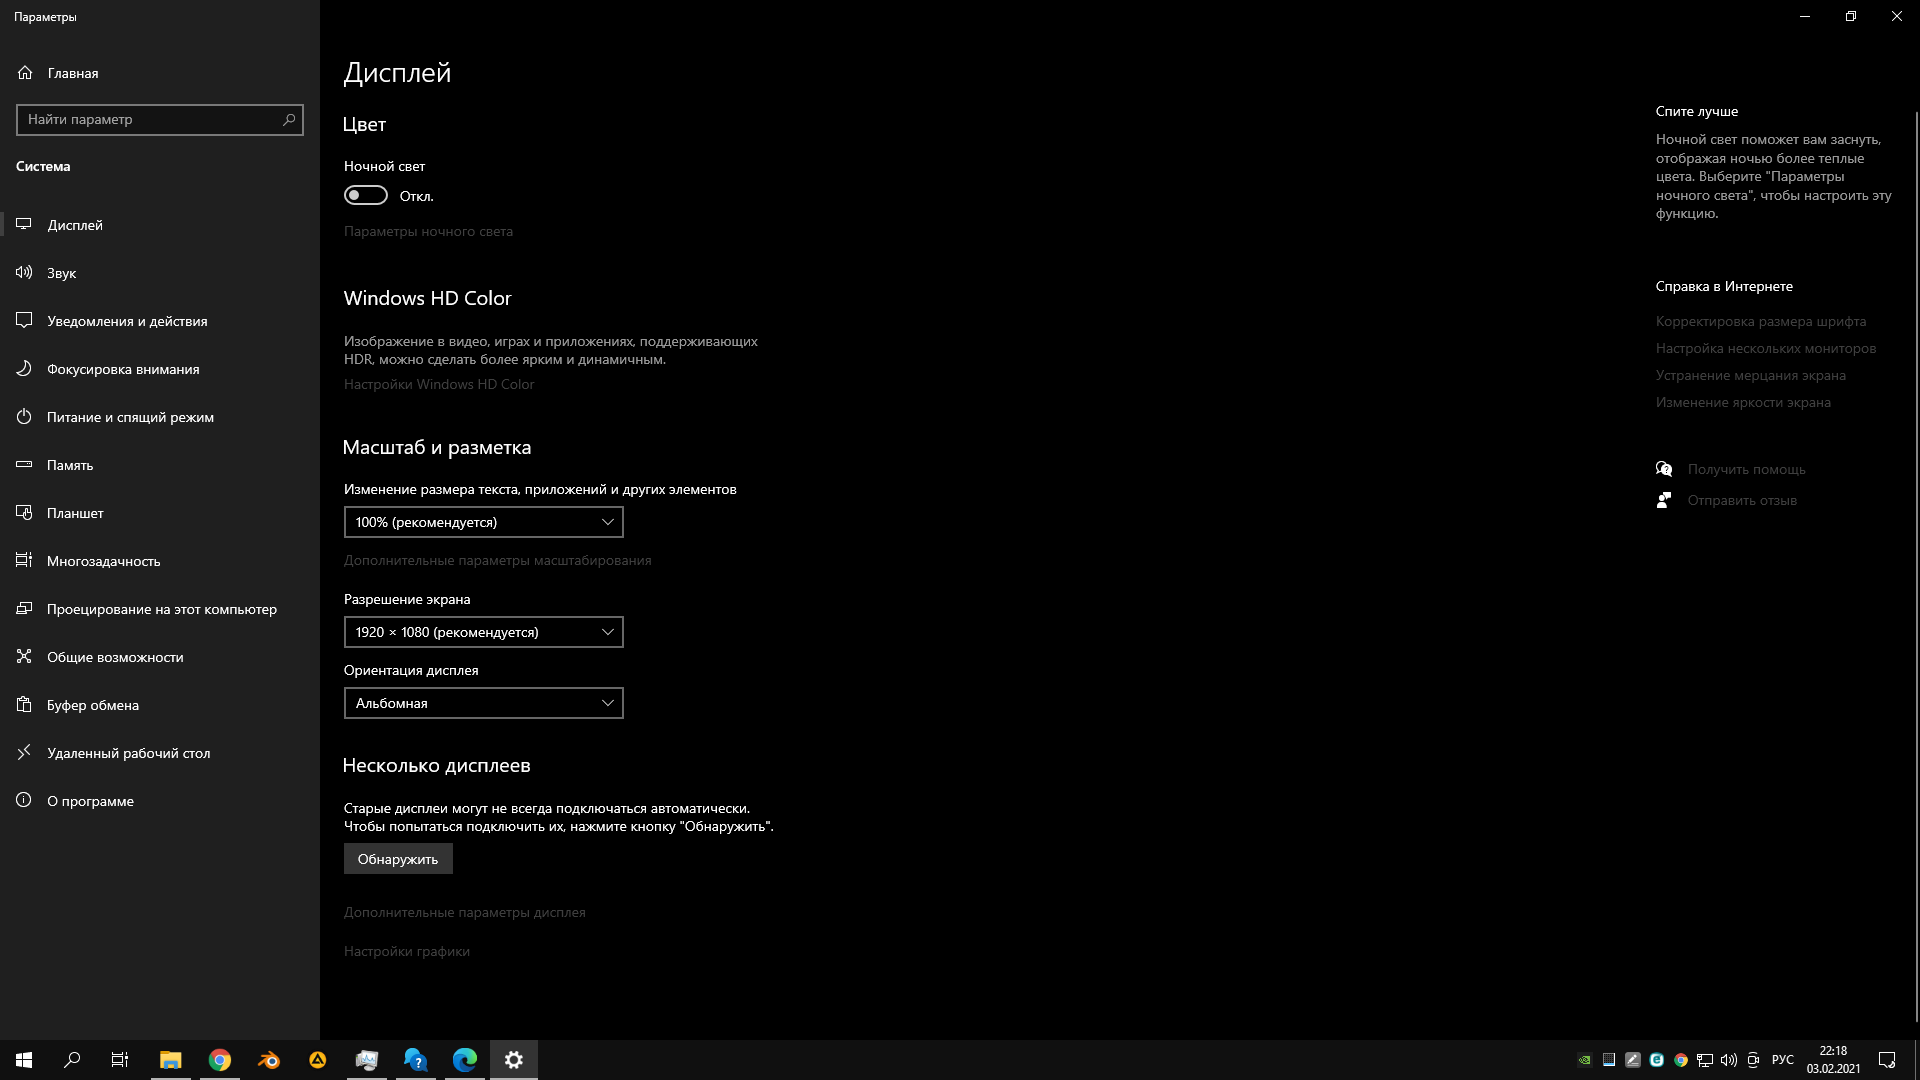
Task: Click the Meet Now tray icon
Action: point(1753,1060)
